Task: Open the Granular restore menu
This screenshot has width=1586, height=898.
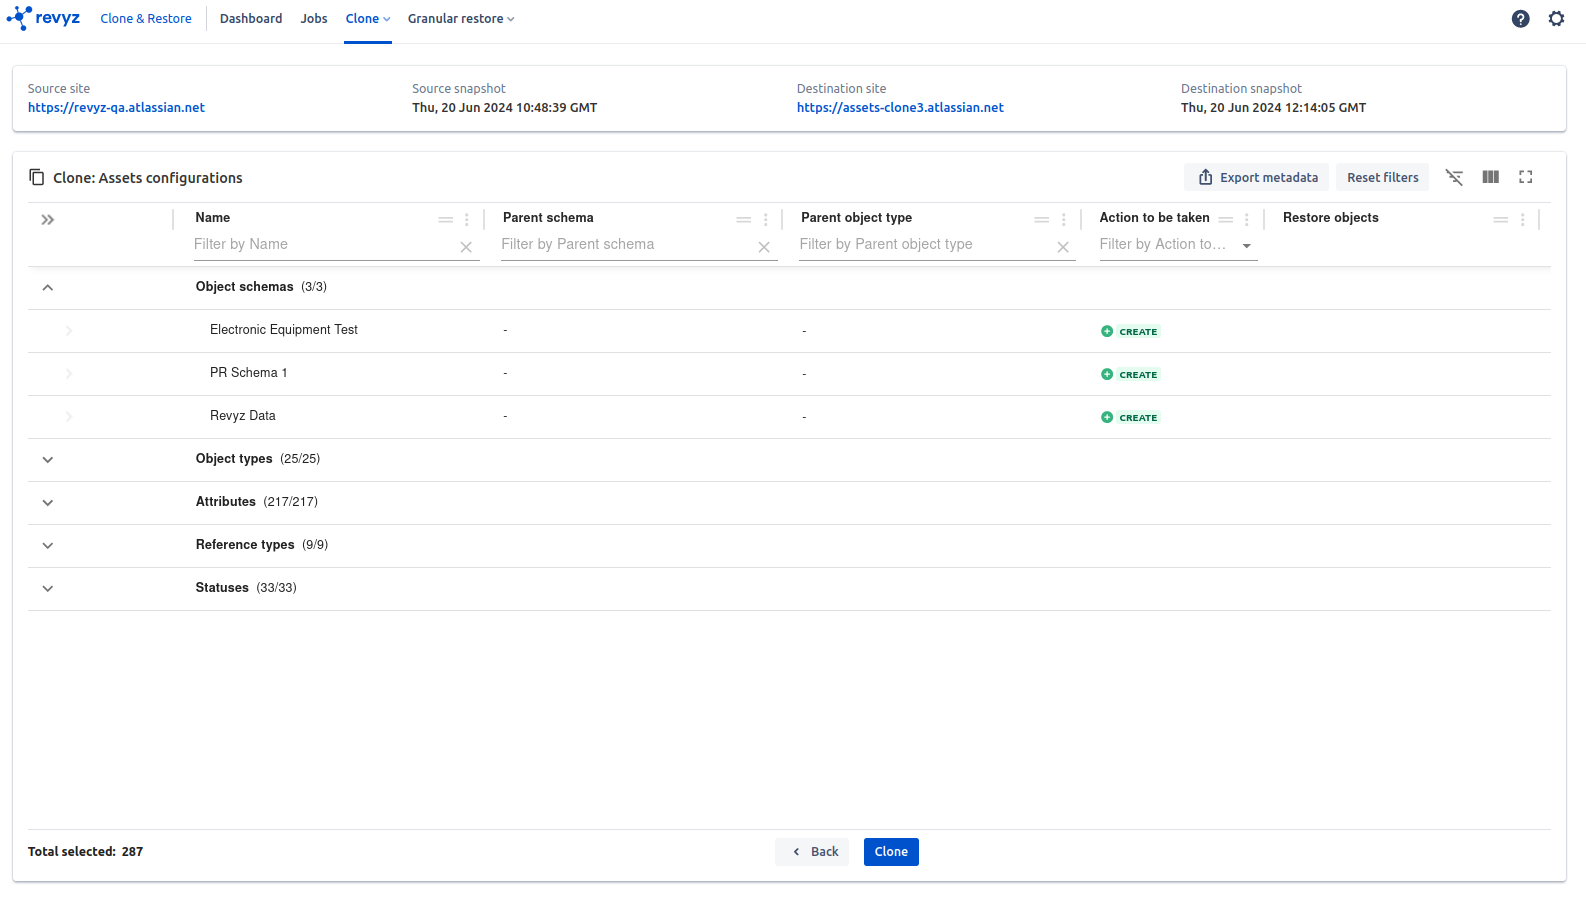Action: (x=461, y=19)
